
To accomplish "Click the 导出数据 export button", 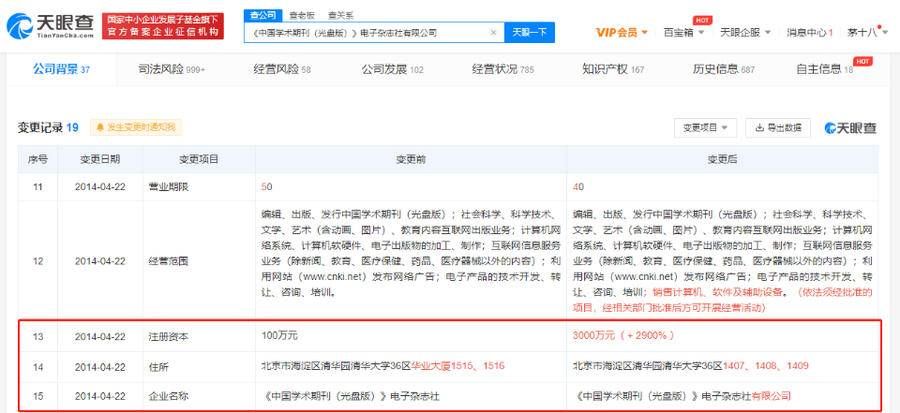I will click(778, 128).
